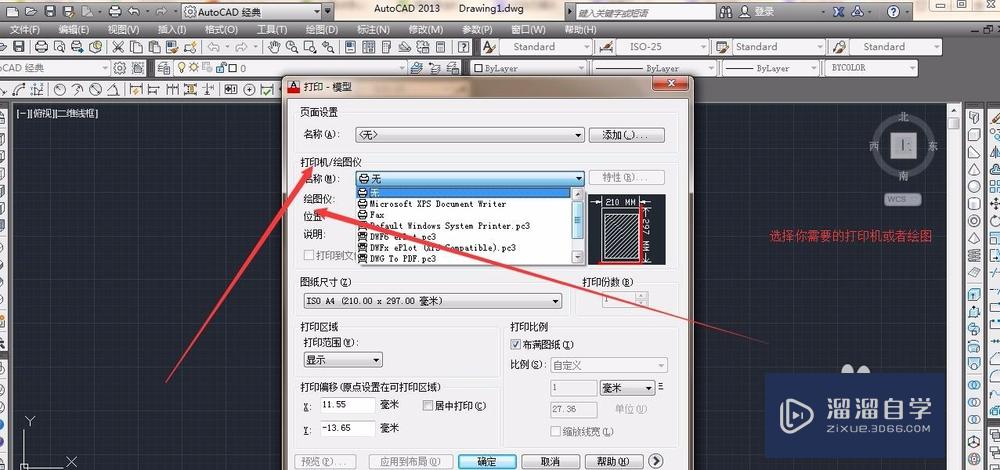This screenshot has height=470, width=1000.
Task: Click the search binoculars icon
Action: tap(726, 11)
